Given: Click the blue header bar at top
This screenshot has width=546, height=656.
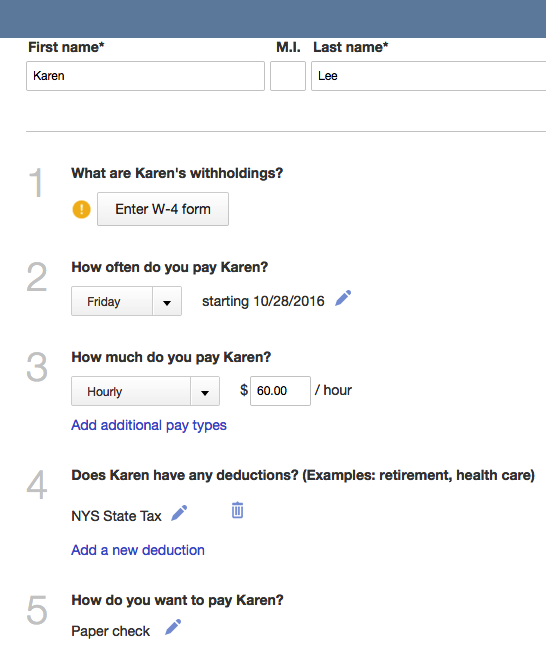Looking at the screenshot, I should point(273,19).
